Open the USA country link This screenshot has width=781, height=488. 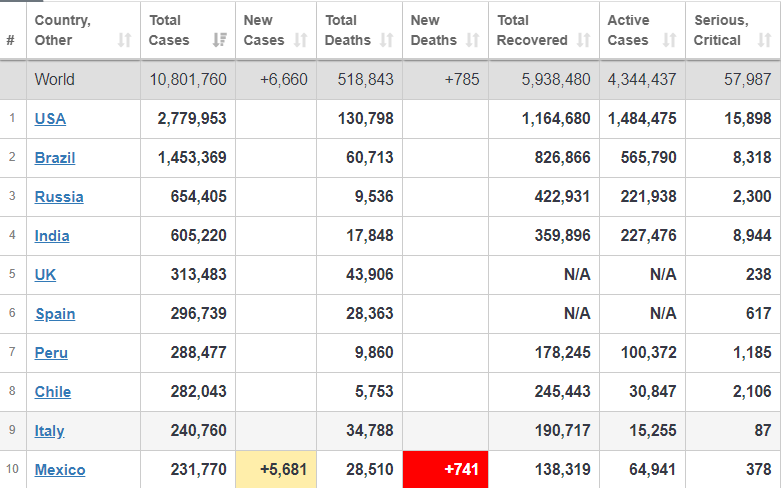click(50, 119)
